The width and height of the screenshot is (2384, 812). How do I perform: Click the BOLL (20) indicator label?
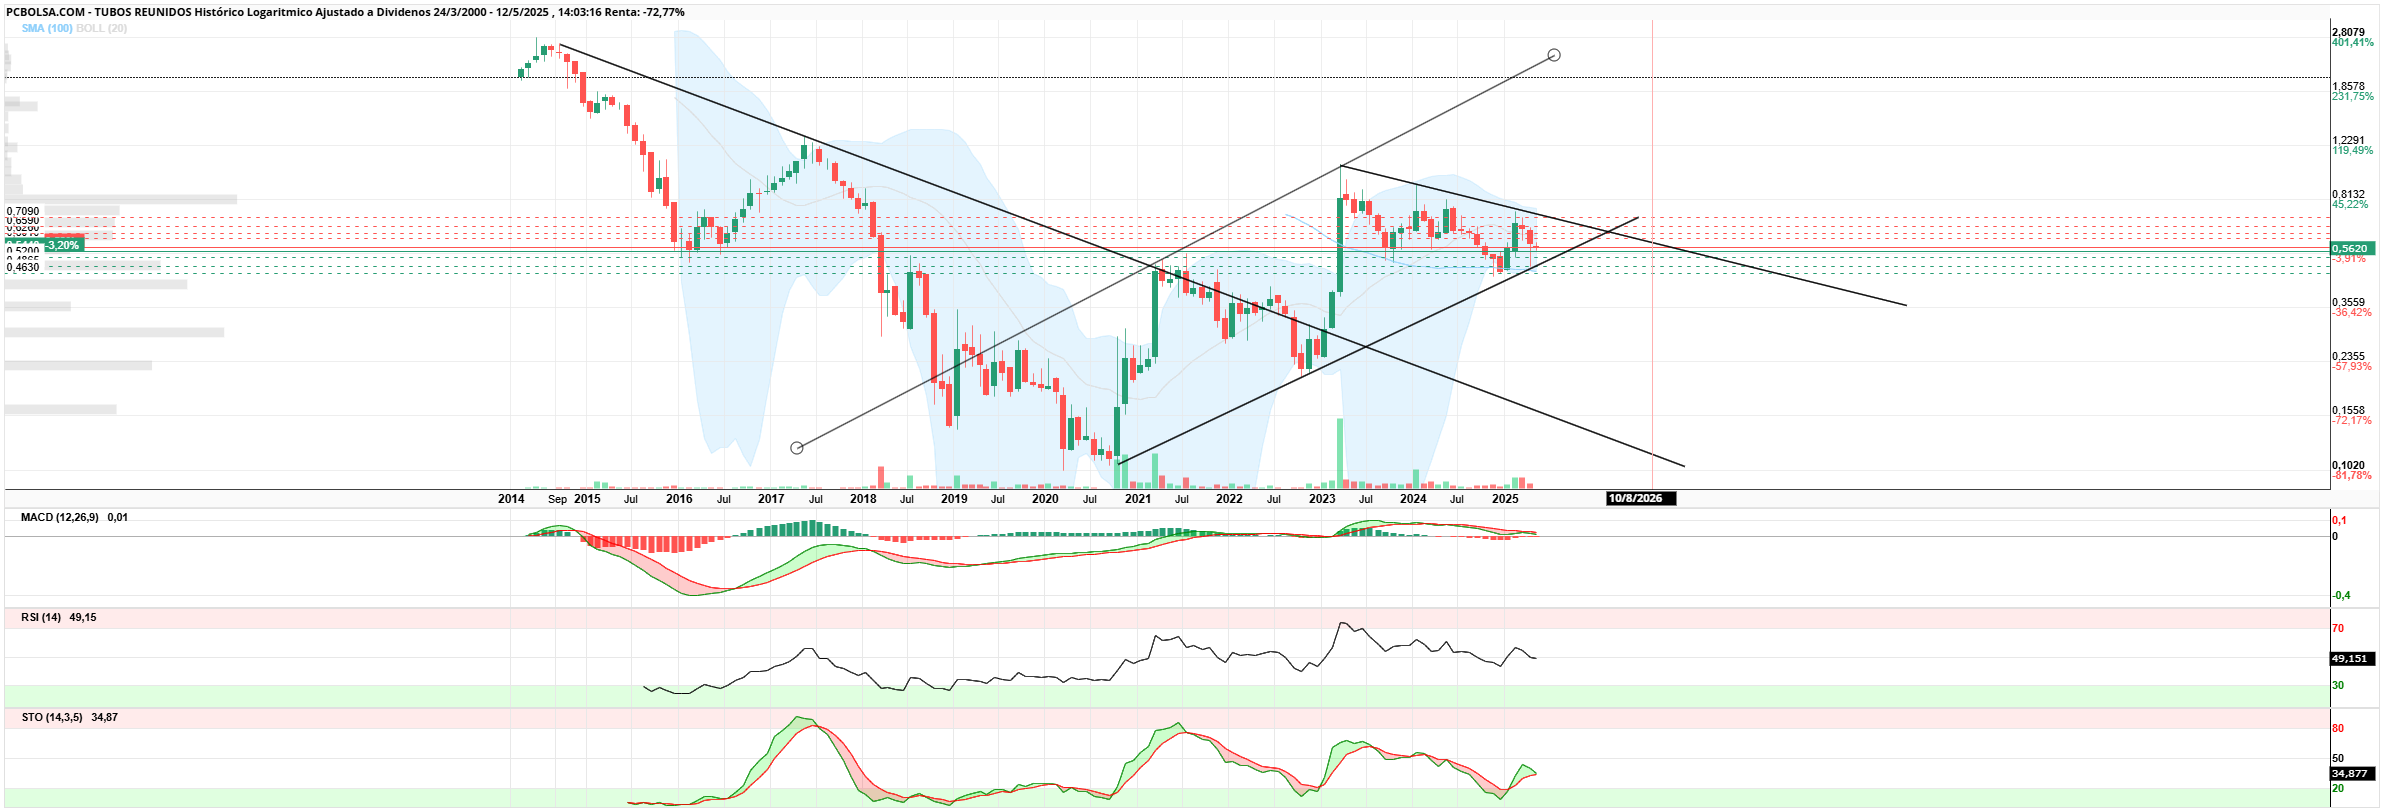[x=102, y=28]
